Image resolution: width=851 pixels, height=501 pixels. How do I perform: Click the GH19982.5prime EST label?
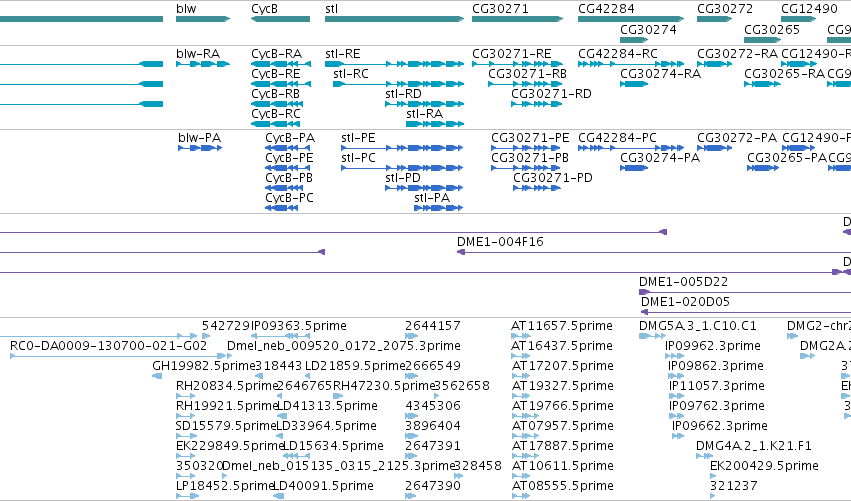pos(204,366)
